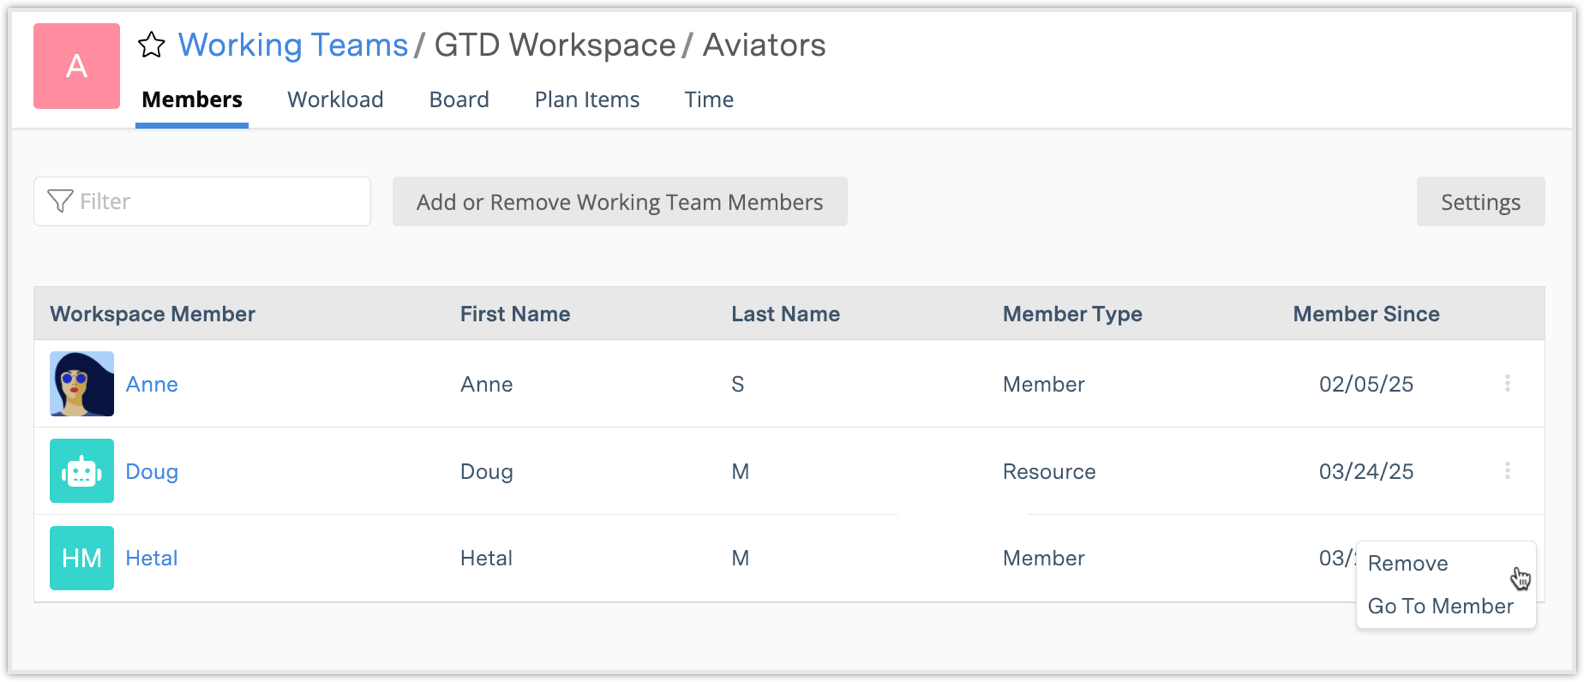This screenshot has width=1584, height=682.
Task: Open the three-dot menu for Anne
Action: (1507, 383)
